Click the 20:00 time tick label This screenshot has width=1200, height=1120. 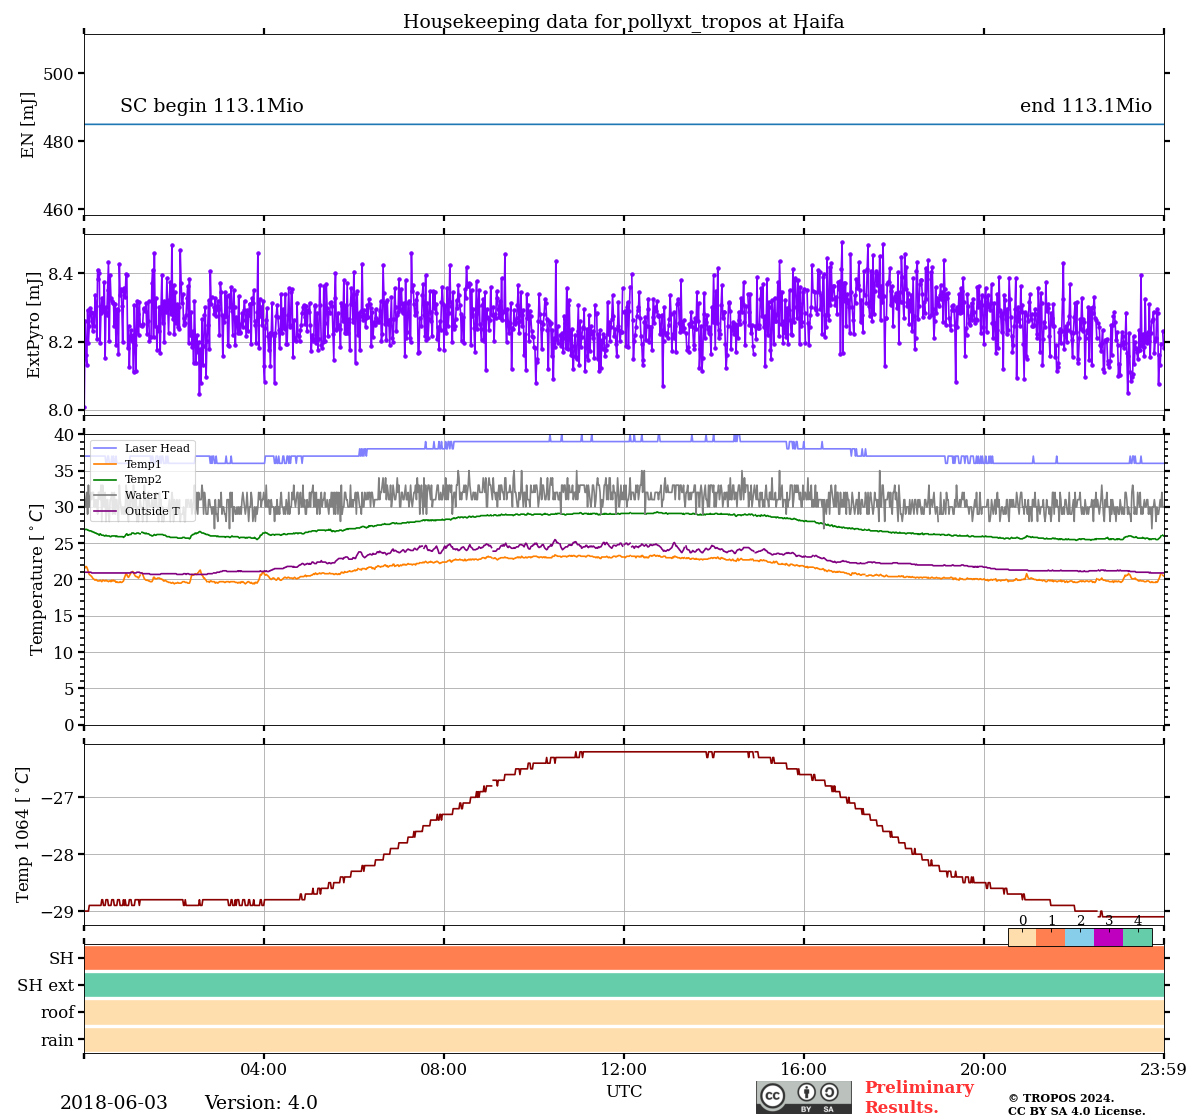click(x=984, y=1069)
